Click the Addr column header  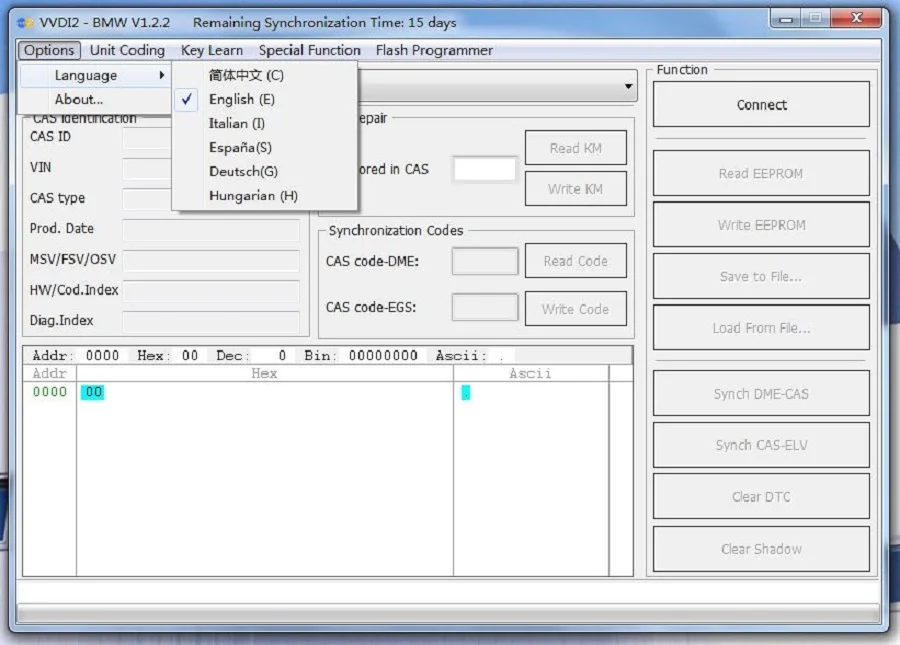click(49, 374)
